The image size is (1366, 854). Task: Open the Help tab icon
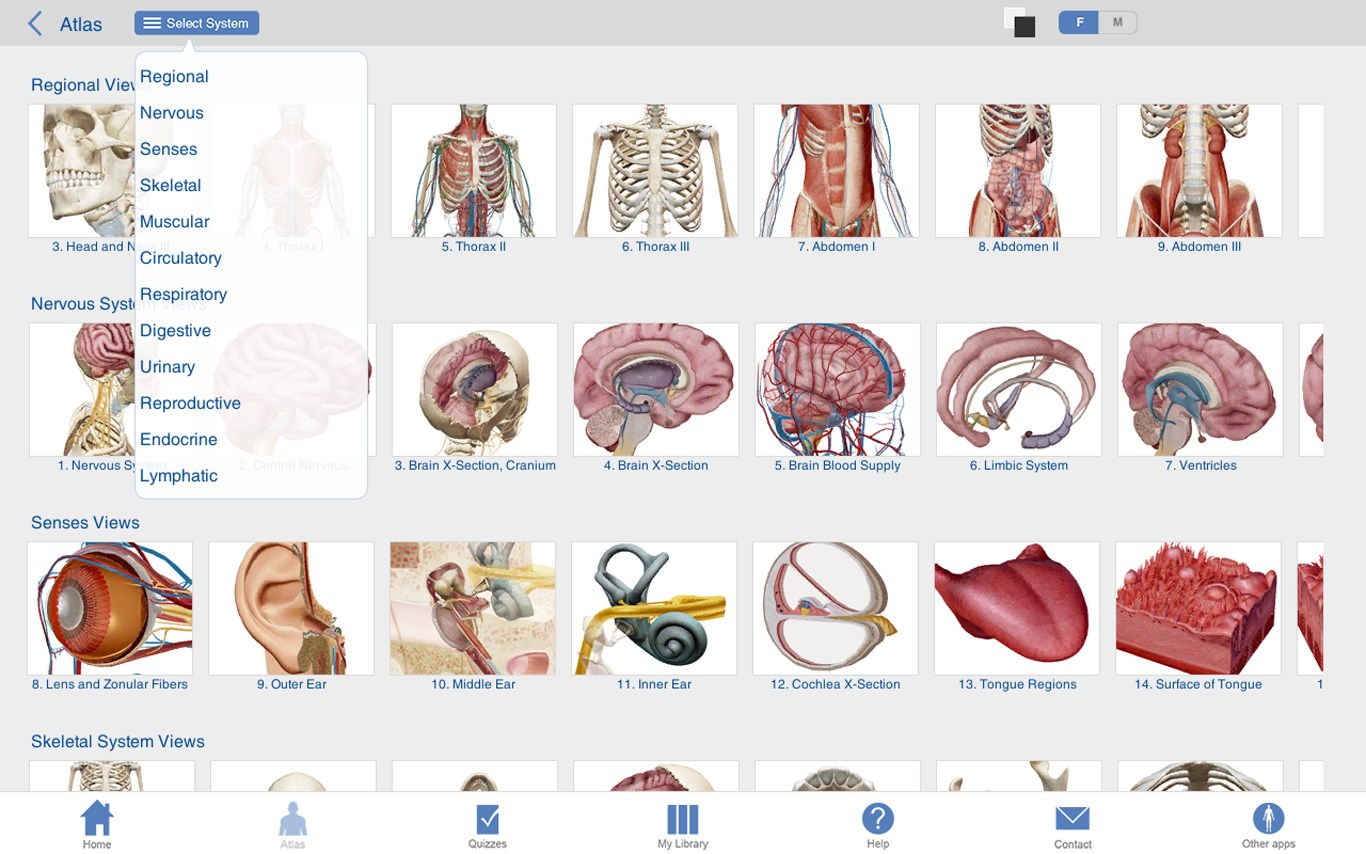point(878,818)
